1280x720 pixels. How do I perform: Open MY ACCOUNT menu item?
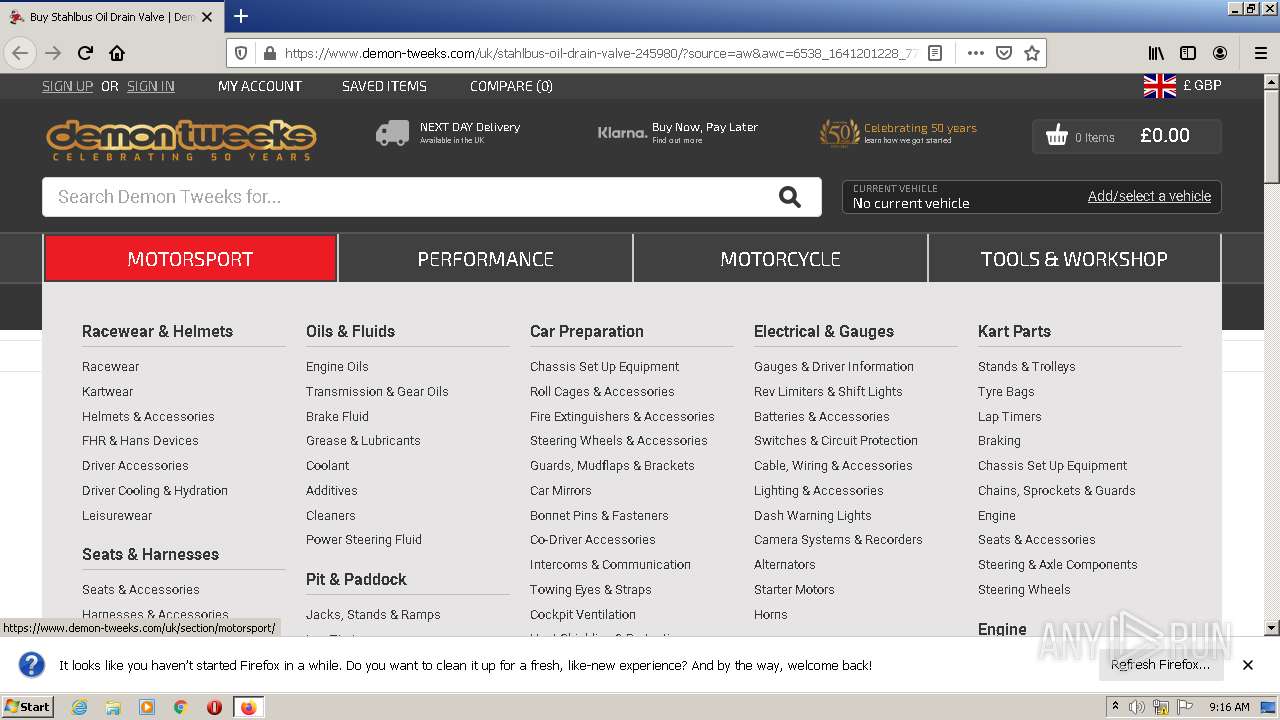click(260, 86)
